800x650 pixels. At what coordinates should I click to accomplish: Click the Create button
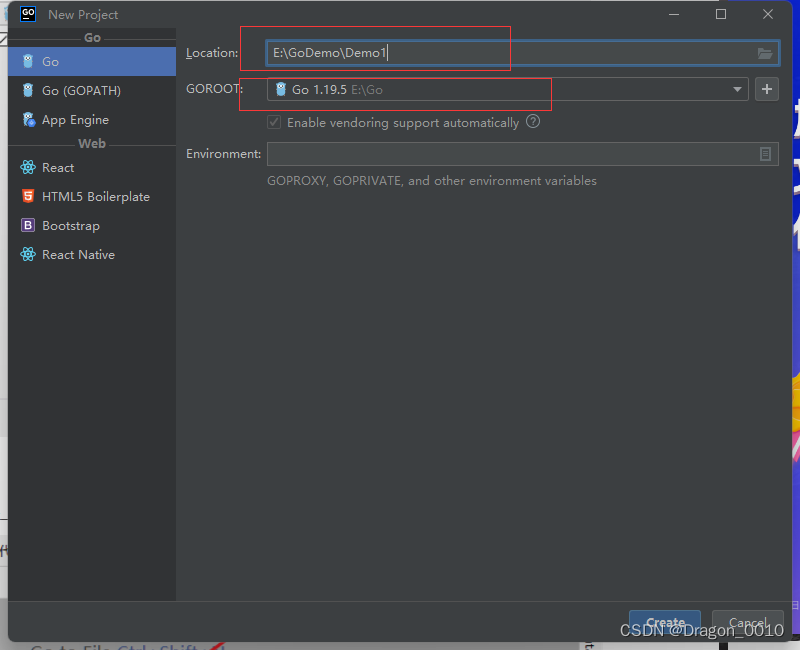[665, 622]
